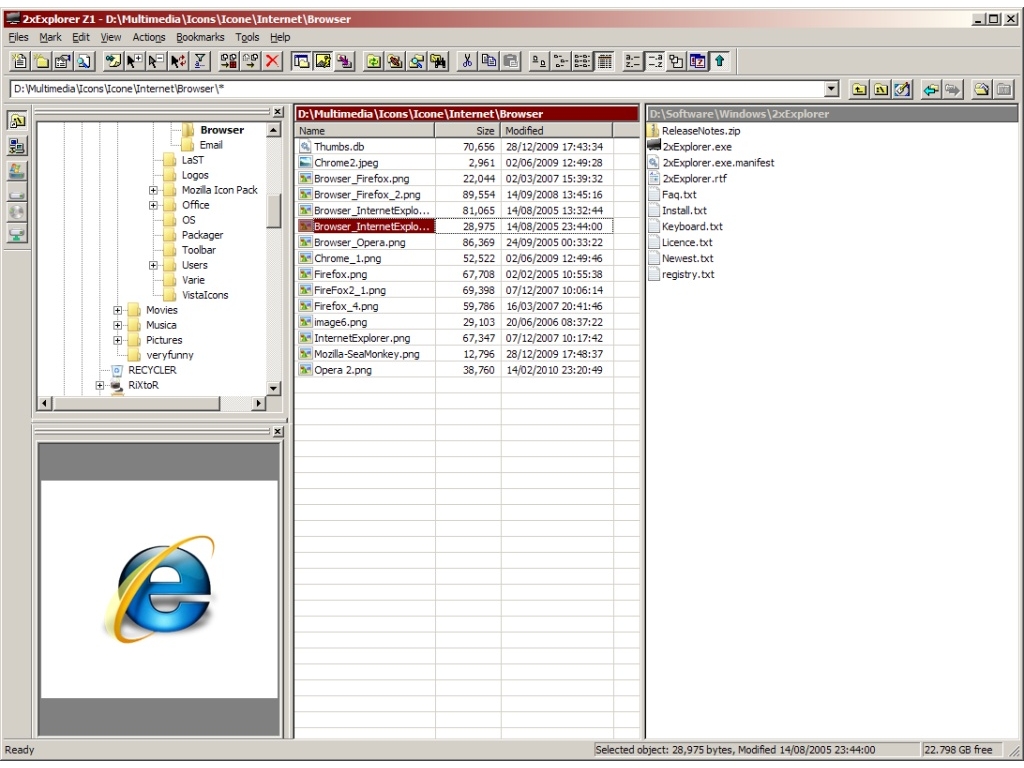Click the bottom monitor icon in left sidebar strip

(18, 234)
